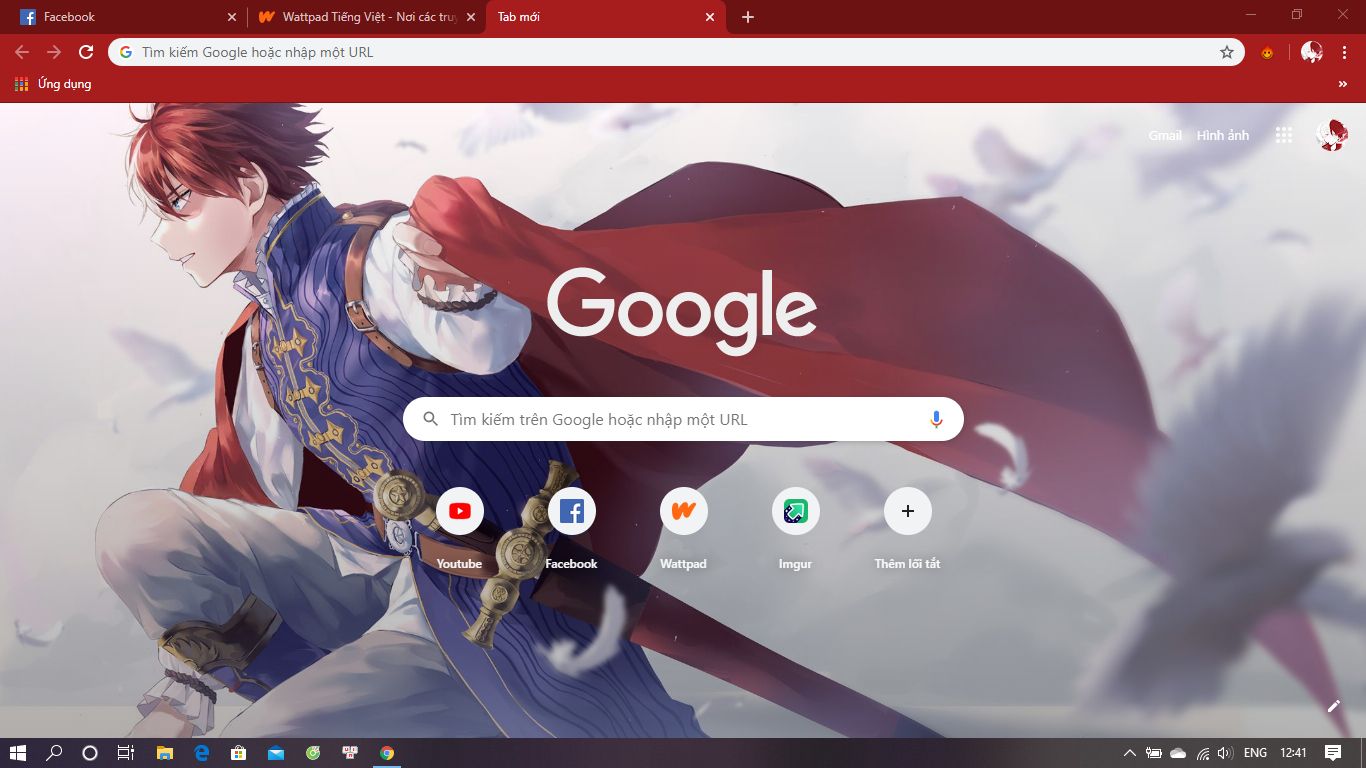Screen dimensions: 1366x768
Task: Close the Wattpad Tiếng Việt tab
Action: [471, 17]
